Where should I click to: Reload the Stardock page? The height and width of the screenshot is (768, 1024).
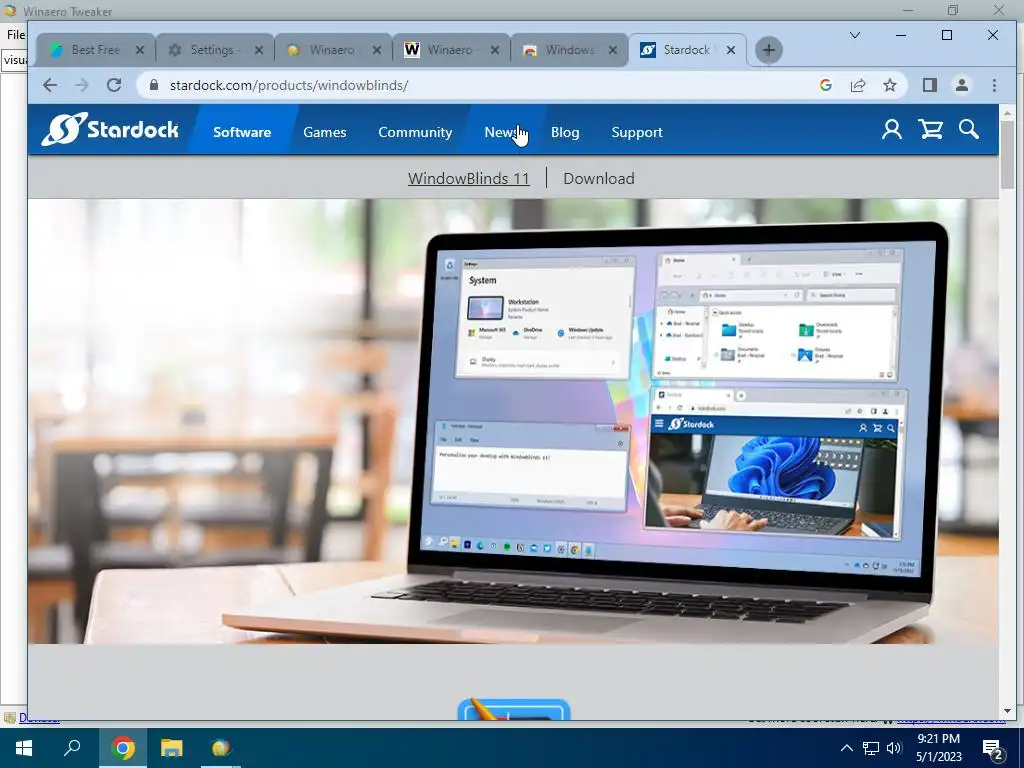click(114, 85)
